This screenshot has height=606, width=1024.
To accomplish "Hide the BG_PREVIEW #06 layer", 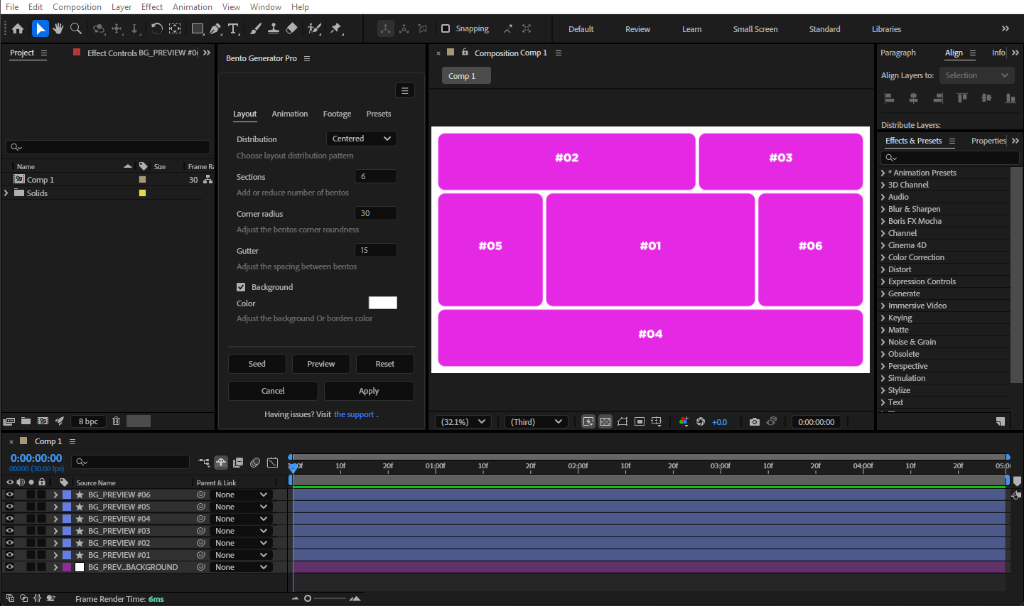I will coord(10,495).
